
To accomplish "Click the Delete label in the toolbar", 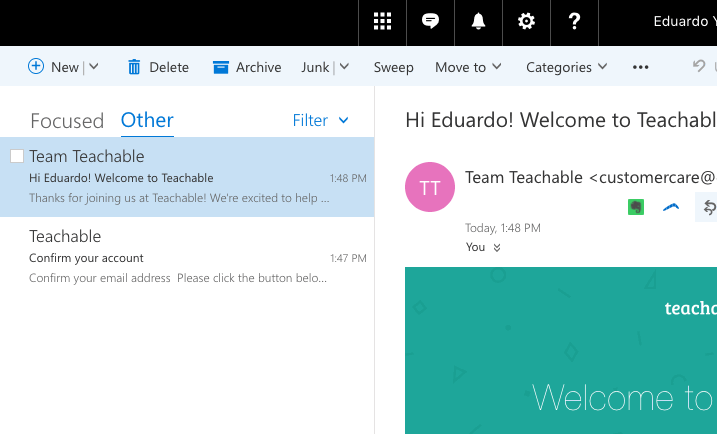I will [x=169, y=67].
